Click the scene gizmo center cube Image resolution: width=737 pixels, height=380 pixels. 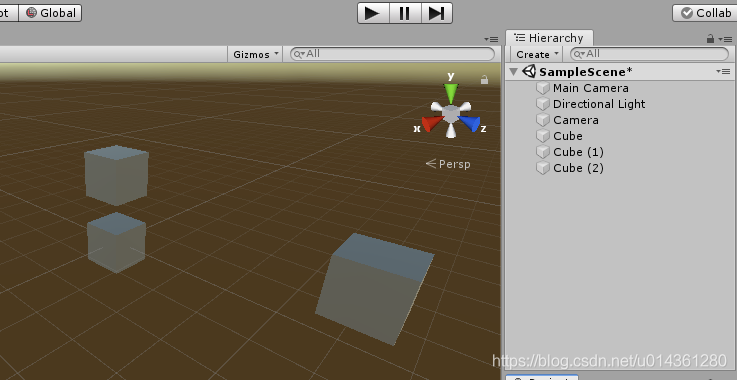tap(451, 114)
